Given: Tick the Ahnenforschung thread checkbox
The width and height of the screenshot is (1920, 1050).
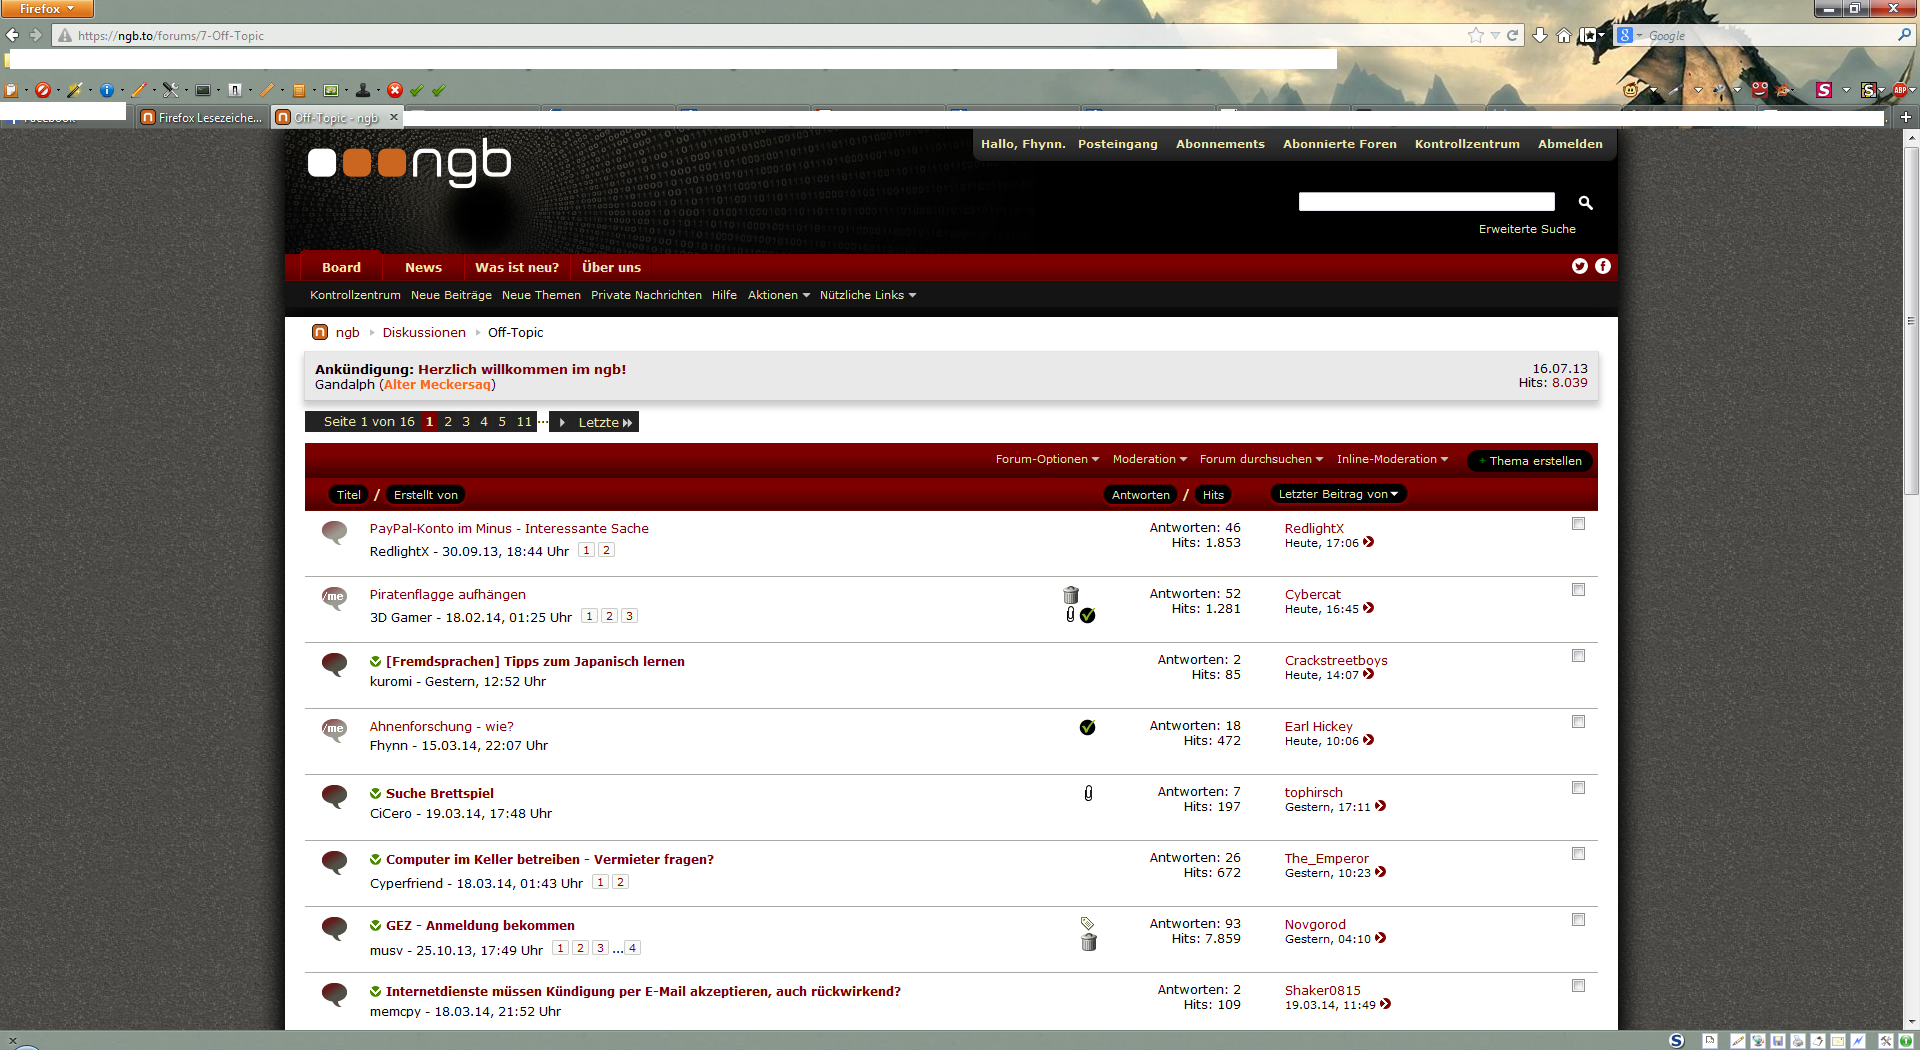Looking at the screenshot, I should click(1578, 722).
